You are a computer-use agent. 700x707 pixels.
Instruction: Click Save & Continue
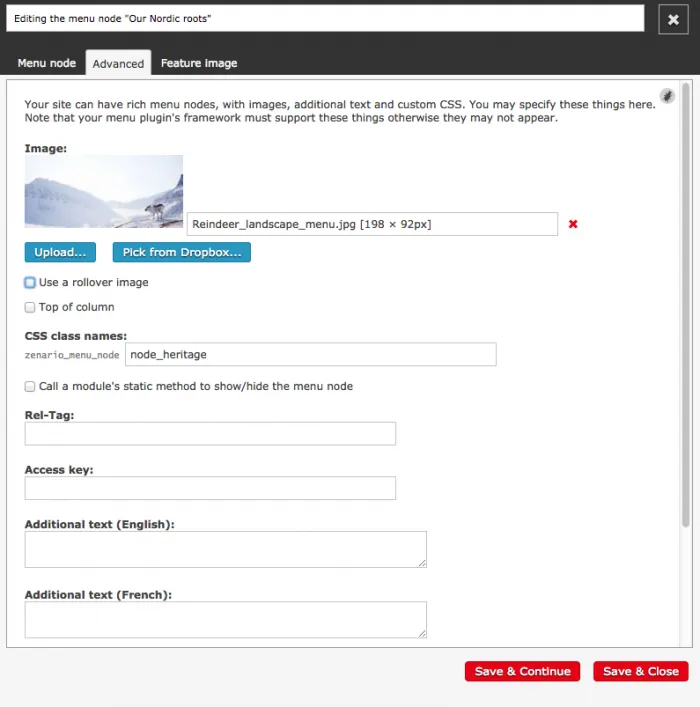tap(522, 671)
